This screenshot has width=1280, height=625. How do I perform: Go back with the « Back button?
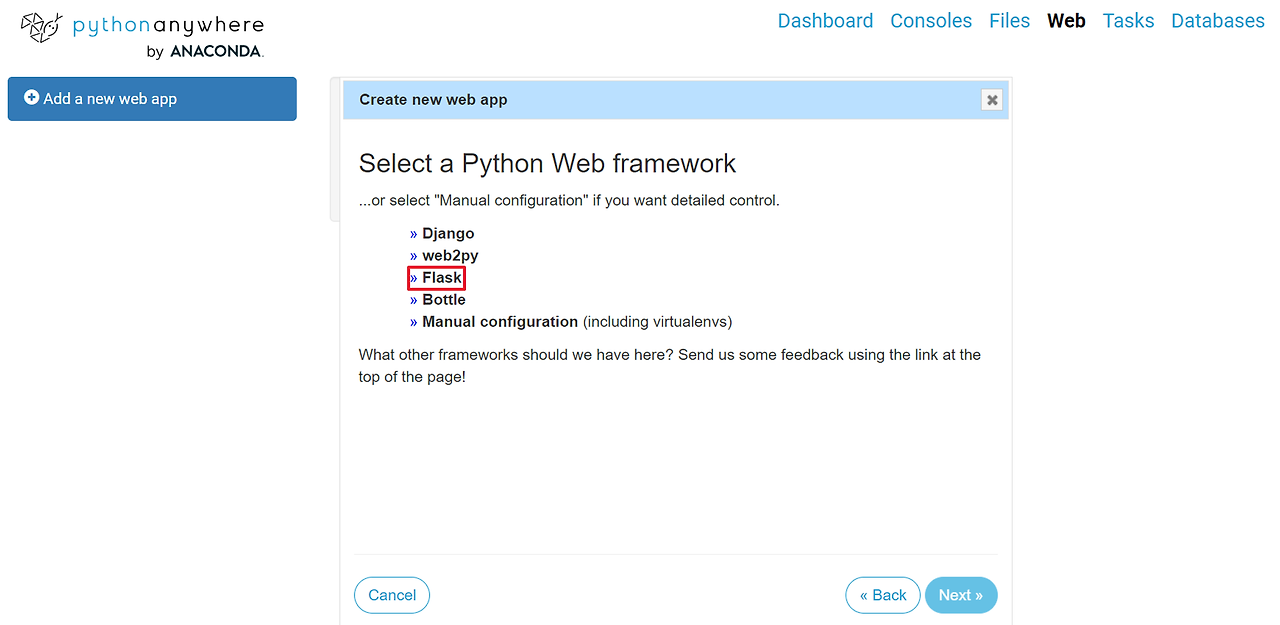point(883,595)
